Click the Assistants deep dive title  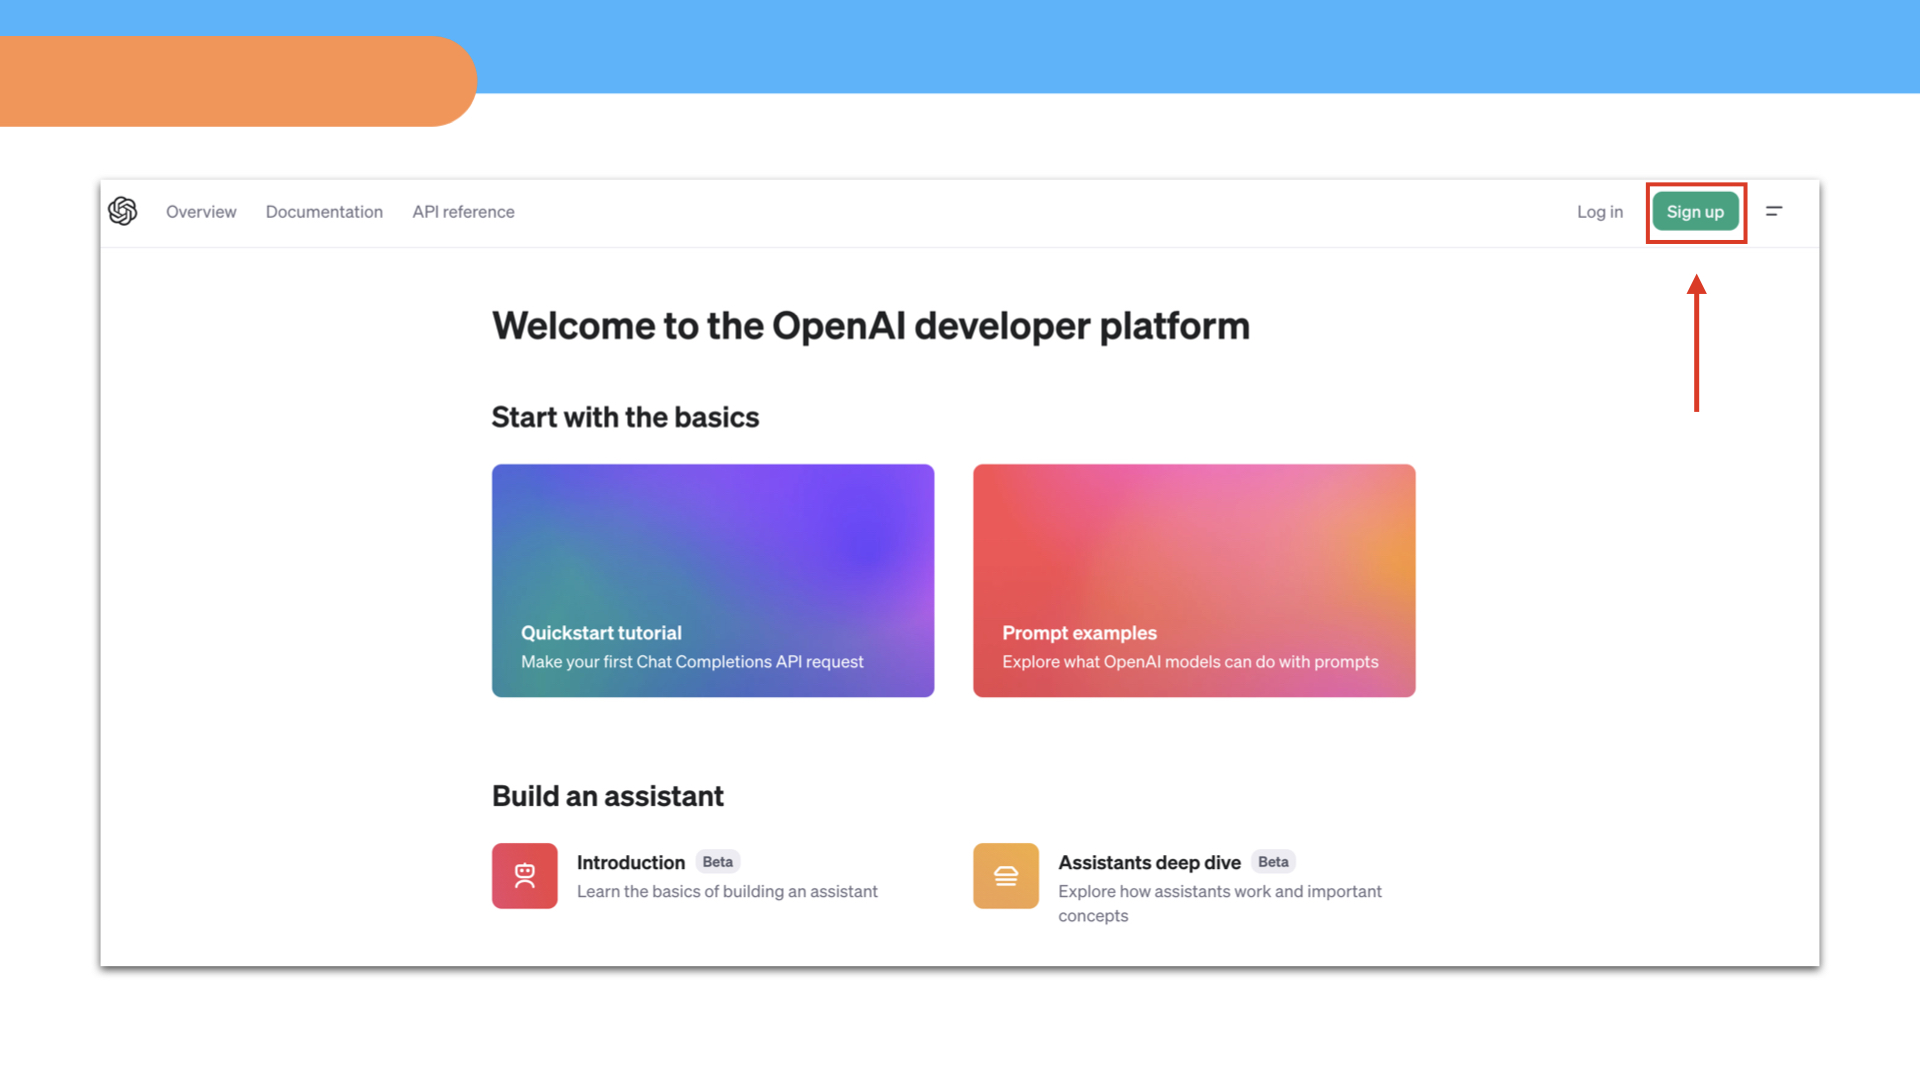[1149, 862]
